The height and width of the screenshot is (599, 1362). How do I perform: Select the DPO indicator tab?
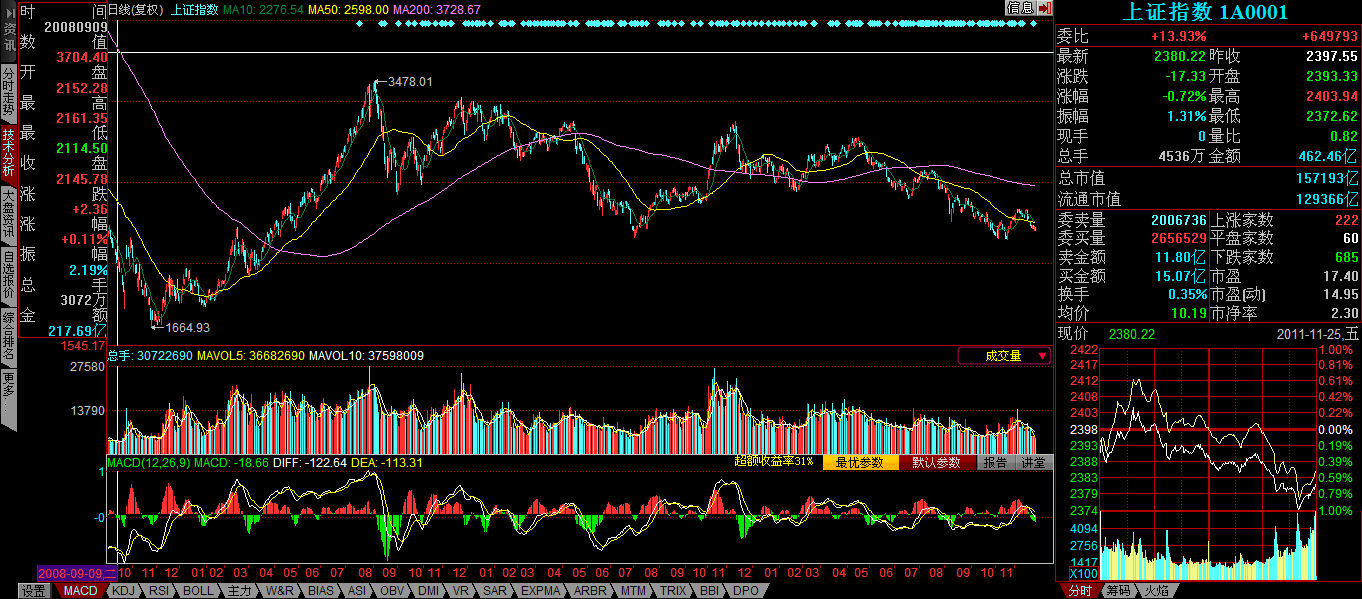pos(745,591)
